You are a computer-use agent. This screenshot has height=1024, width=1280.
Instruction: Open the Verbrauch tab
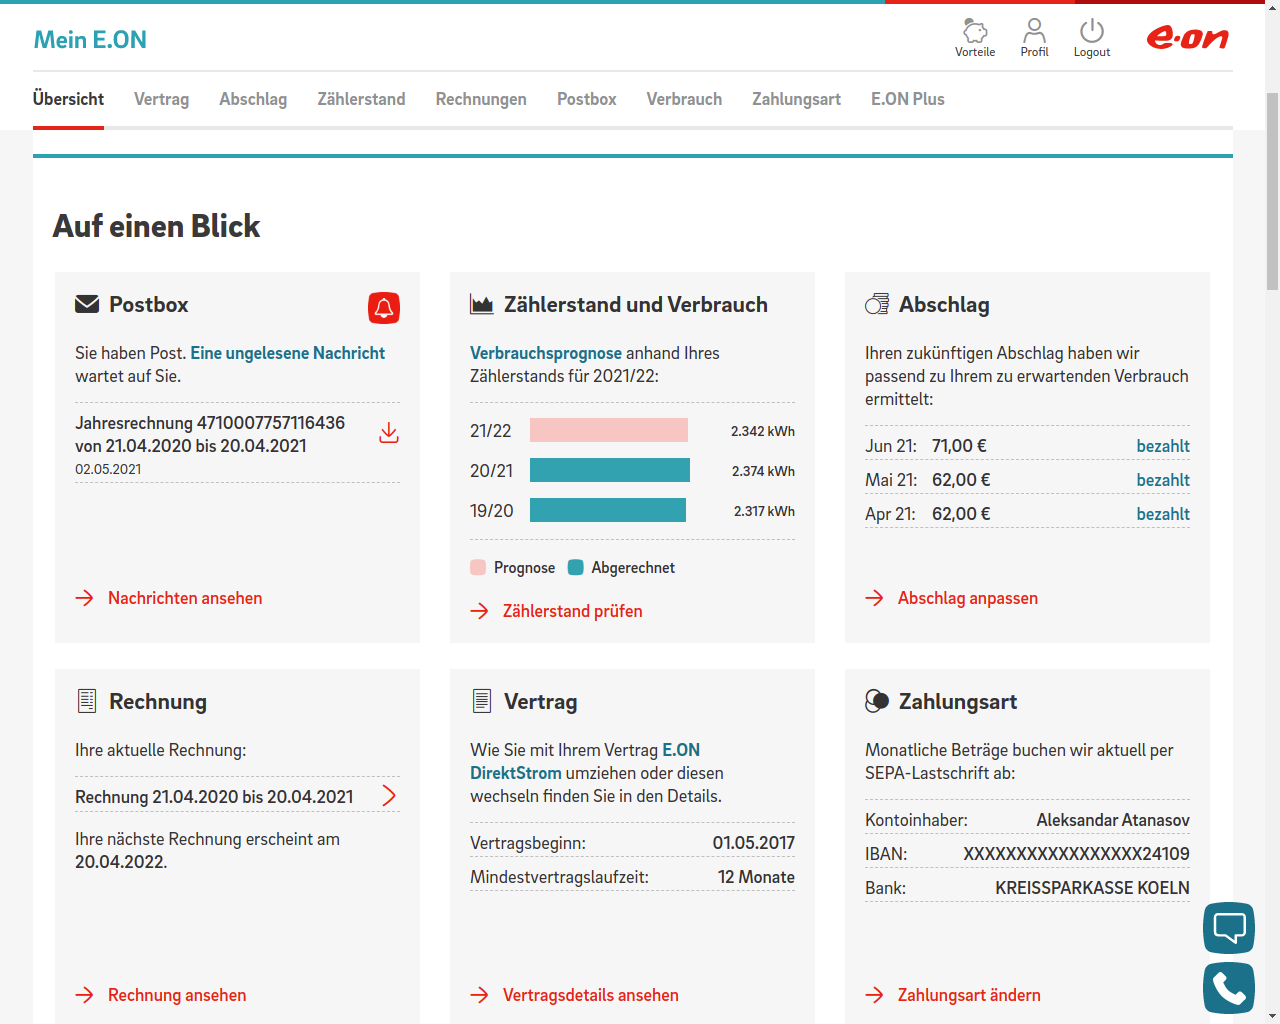pos(684,99)
